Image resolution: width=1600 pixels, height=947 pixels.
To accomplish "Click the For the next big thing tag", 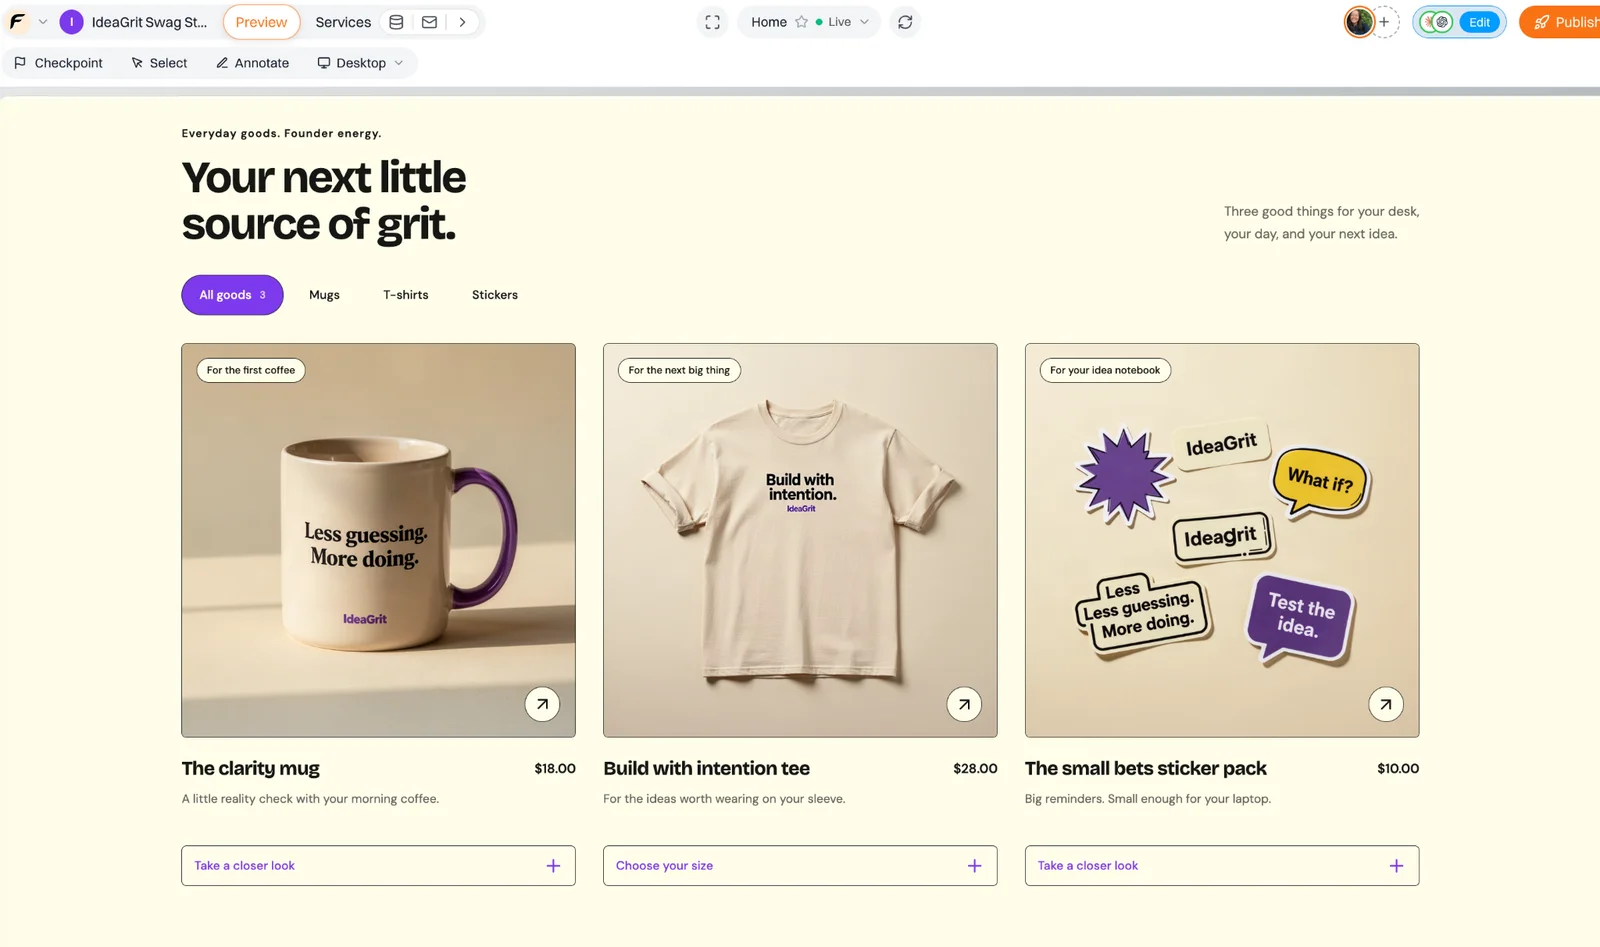I will coord(679,370).
